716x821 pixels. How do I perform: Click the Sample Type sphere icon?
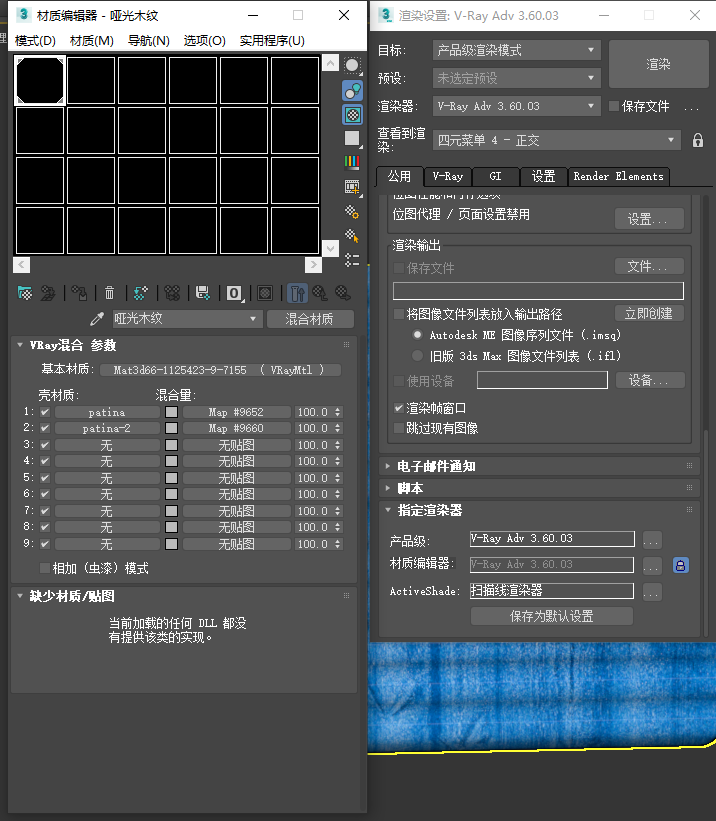(x=353, y=65)
